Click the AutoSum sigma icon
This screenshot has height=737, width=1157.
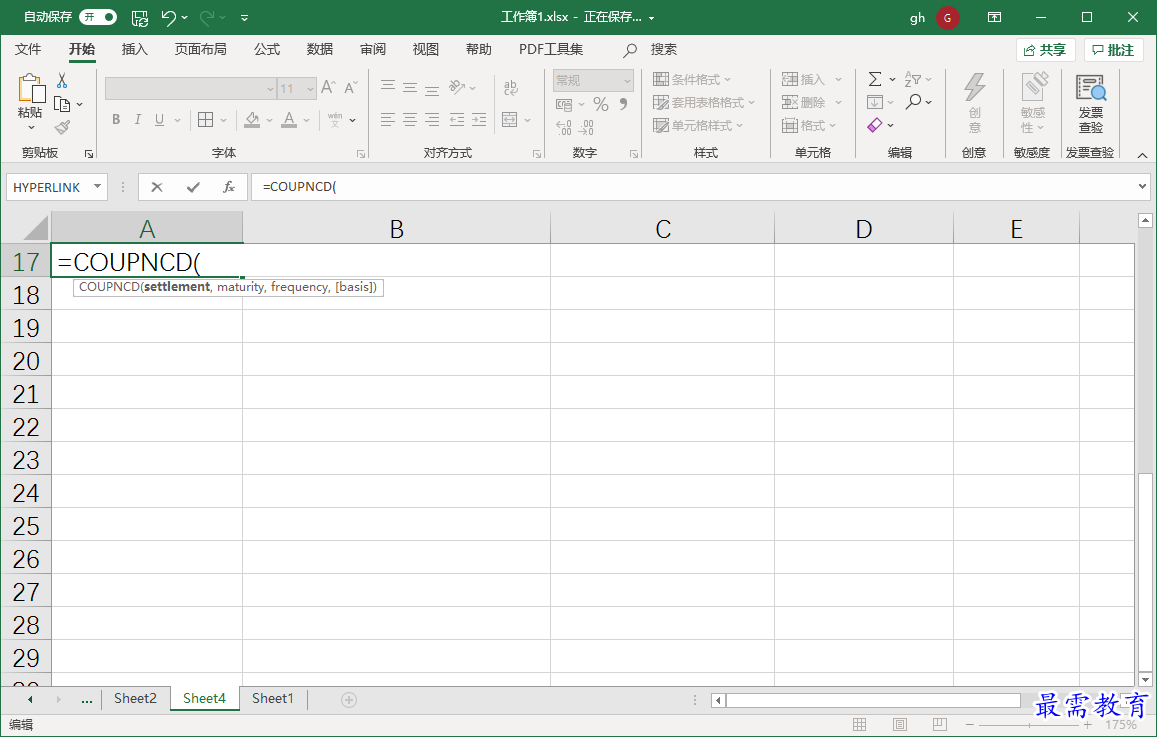[x=875, y=80]
